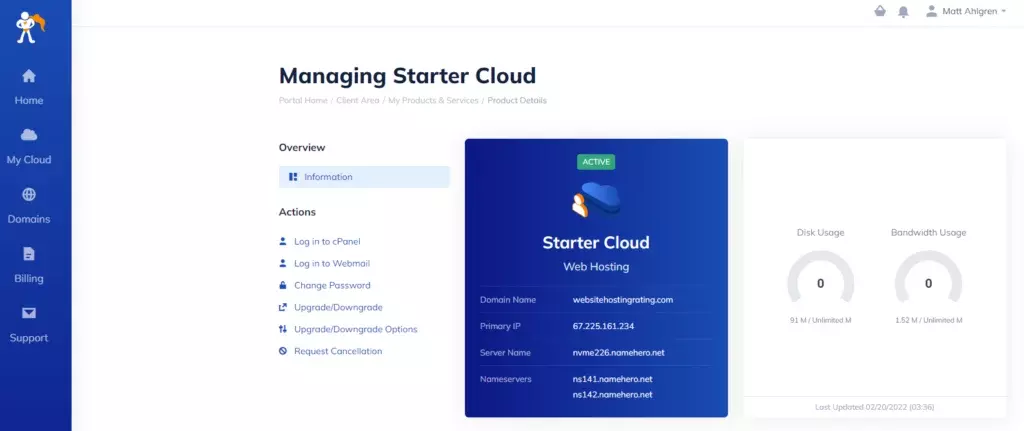Go to Domains using the globe icon
This screenshot has height=431, width=1024.
[29, 195]
